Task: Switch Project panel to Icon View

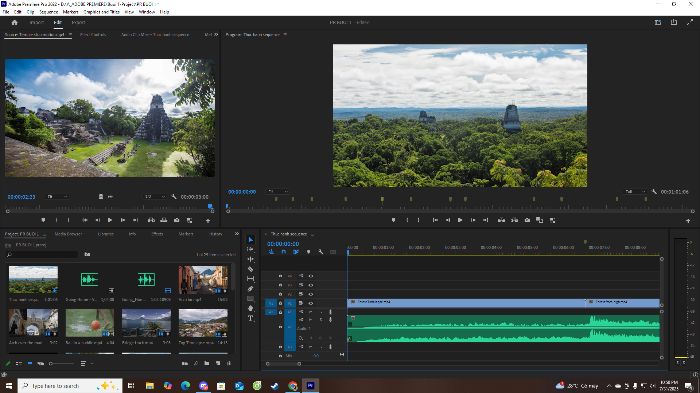Action: tap(29, 364)
